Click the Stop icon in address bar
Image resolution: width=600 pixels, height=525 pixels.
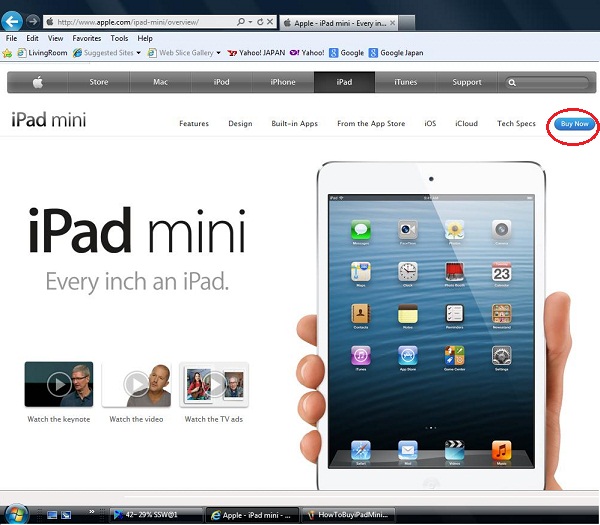click(270, 22)
